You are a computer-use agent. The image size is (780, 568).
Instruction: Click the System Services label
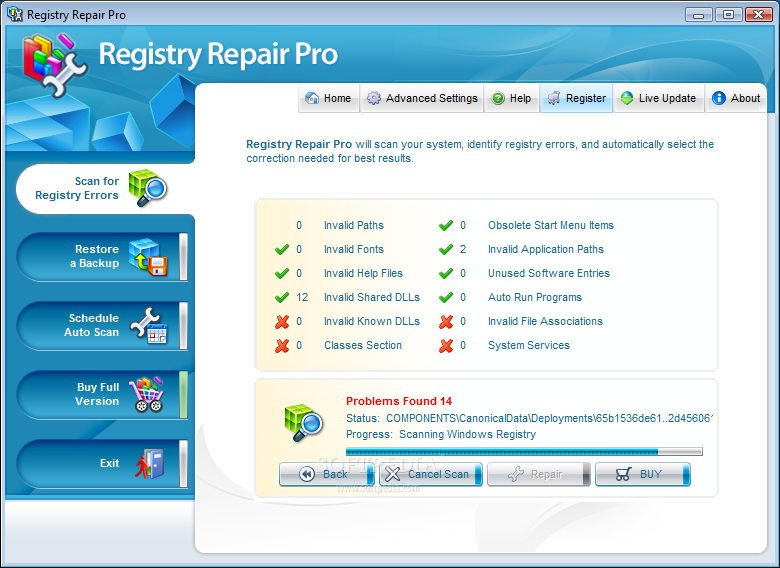529,345
